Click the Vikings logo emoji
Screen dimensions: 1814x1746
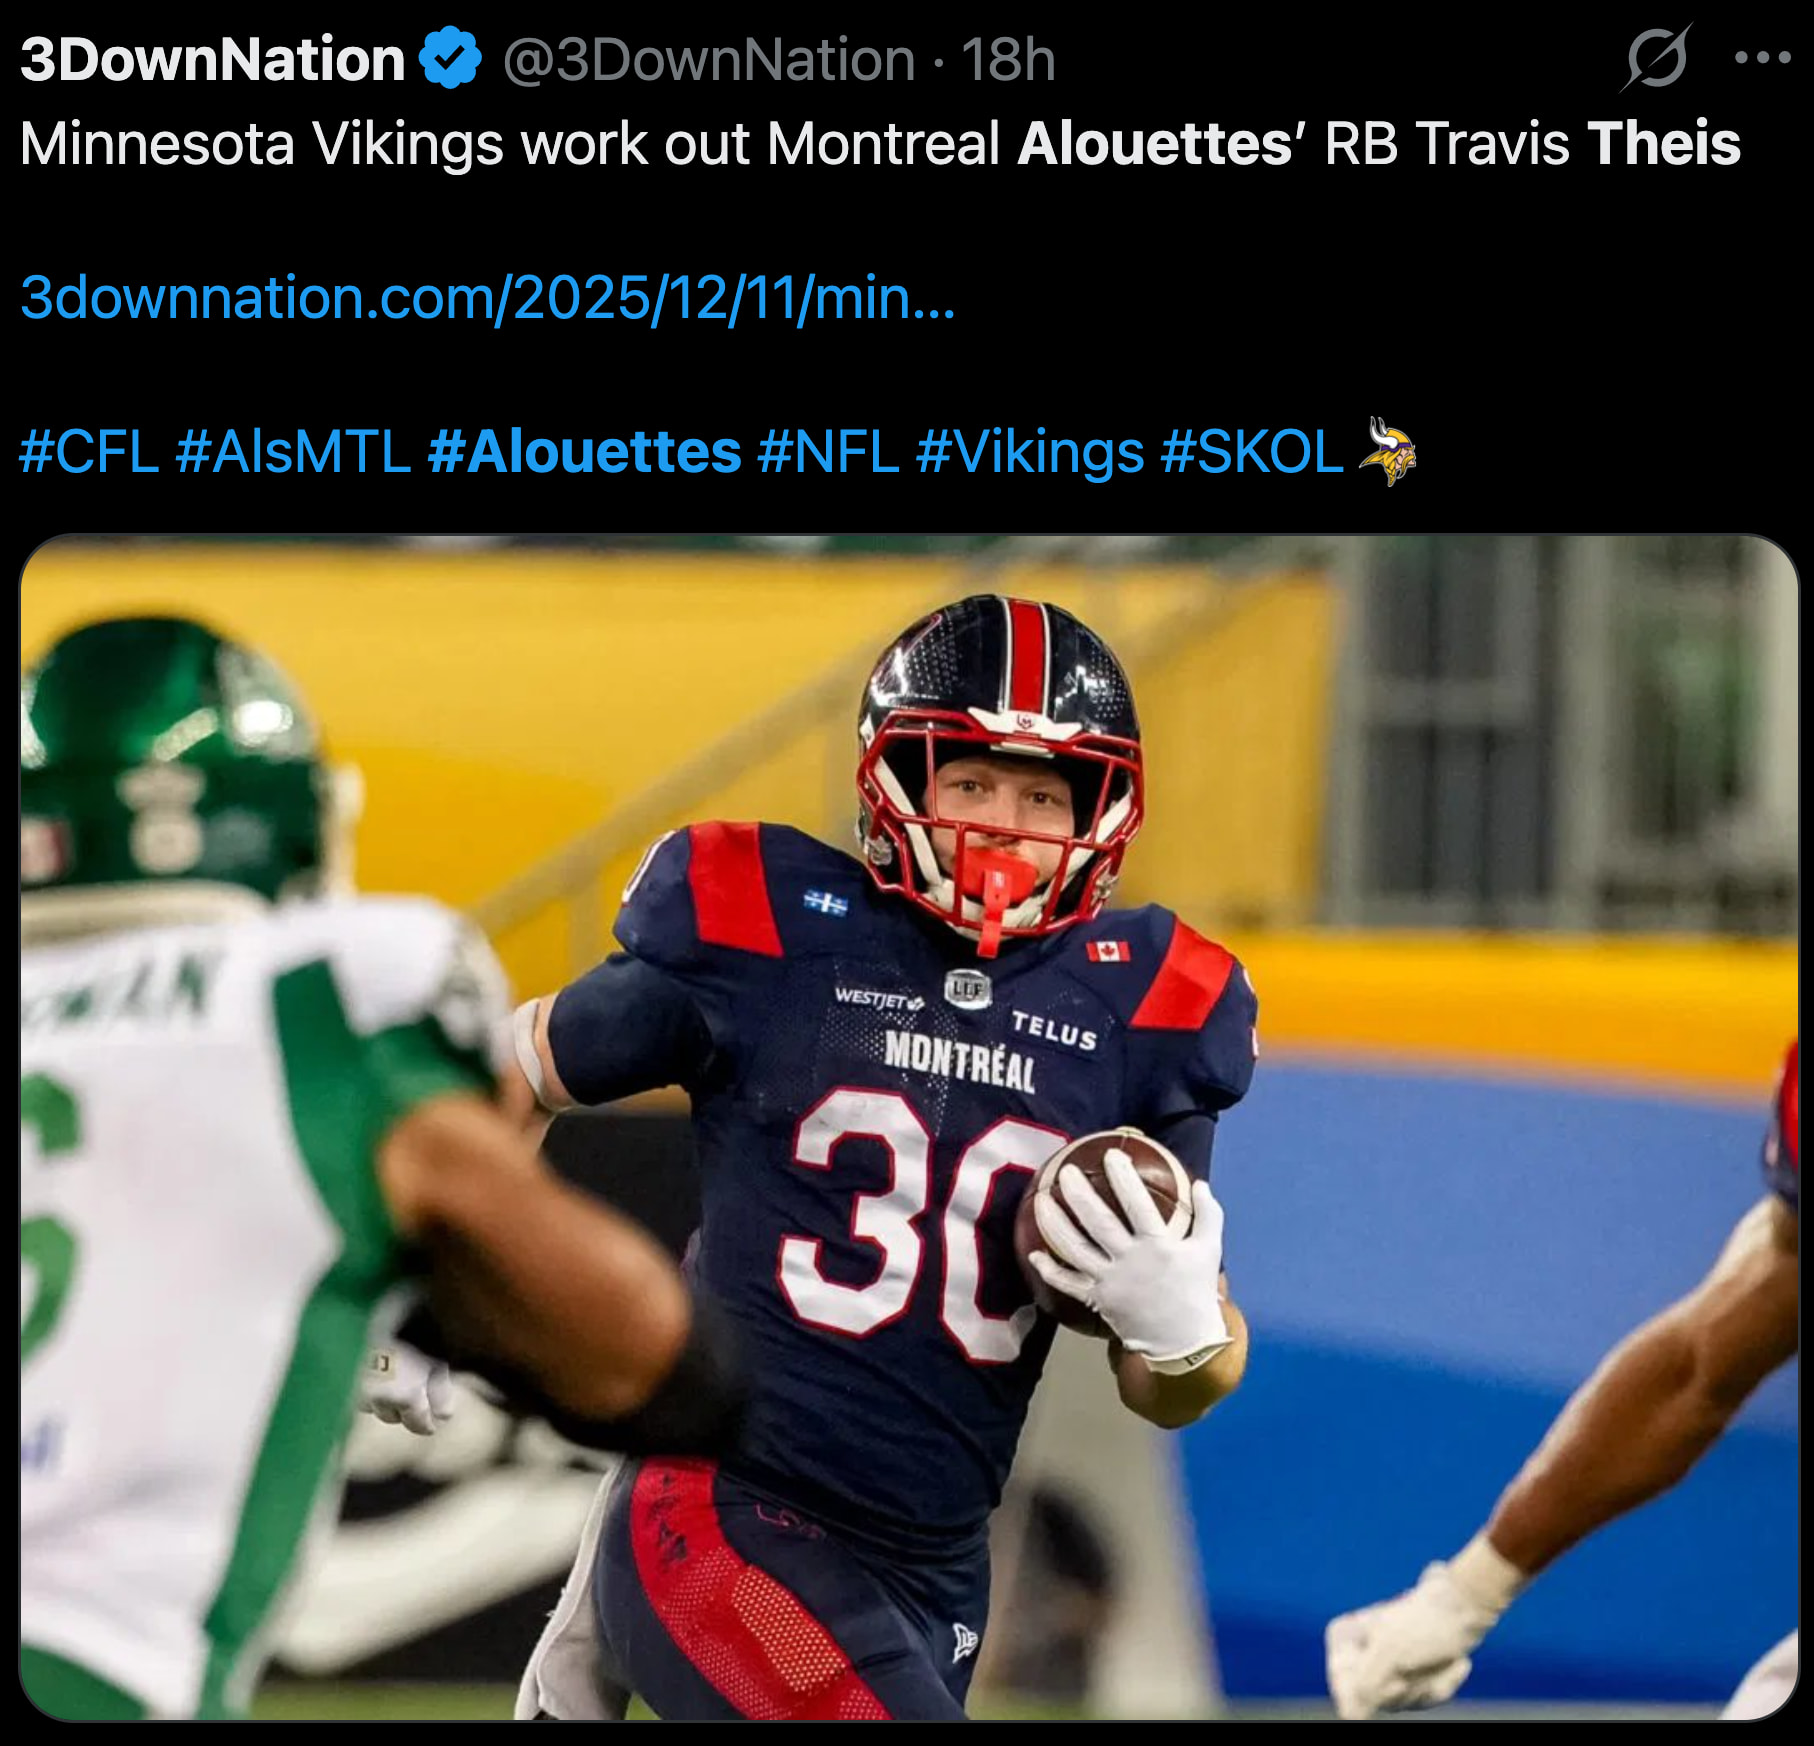[x=1388, y=451]
